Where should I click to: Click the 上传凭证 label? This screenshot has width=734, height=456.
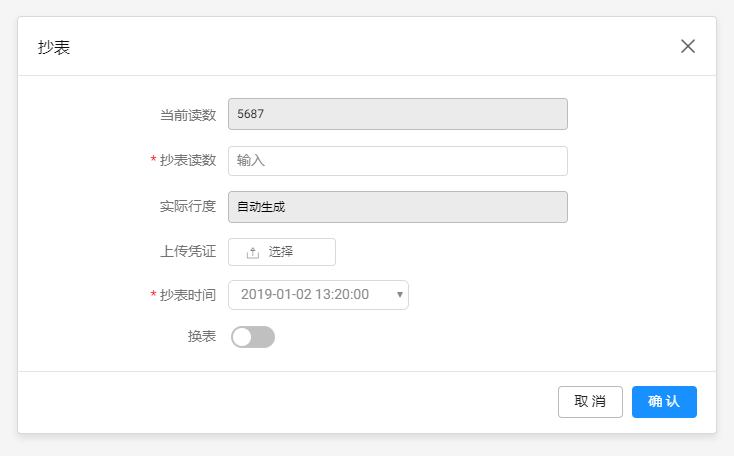tap(188, 252)
